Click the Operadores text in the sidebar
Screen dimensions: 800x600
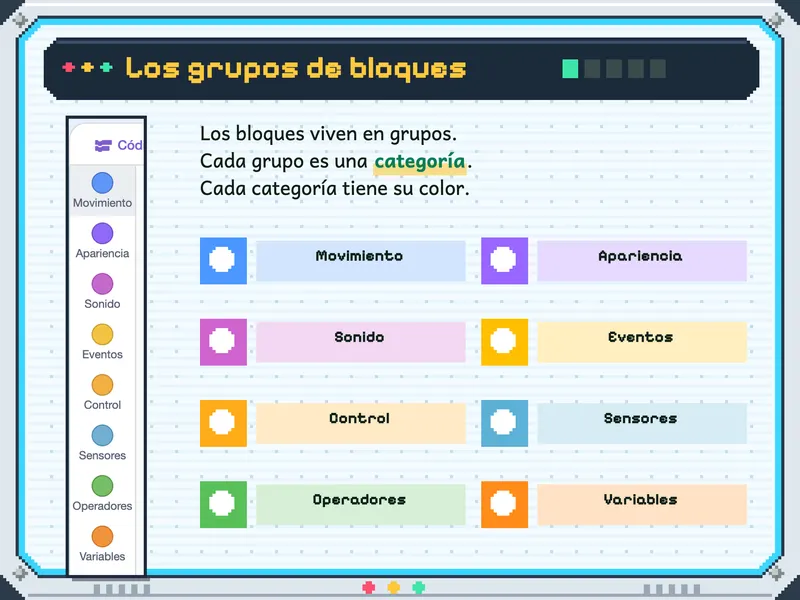coord(102,506)
